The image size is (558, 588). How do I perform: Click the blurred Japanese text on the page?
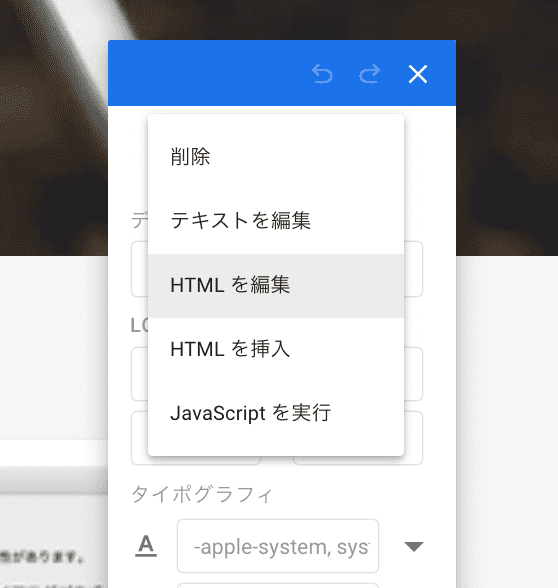pos(41,557)
